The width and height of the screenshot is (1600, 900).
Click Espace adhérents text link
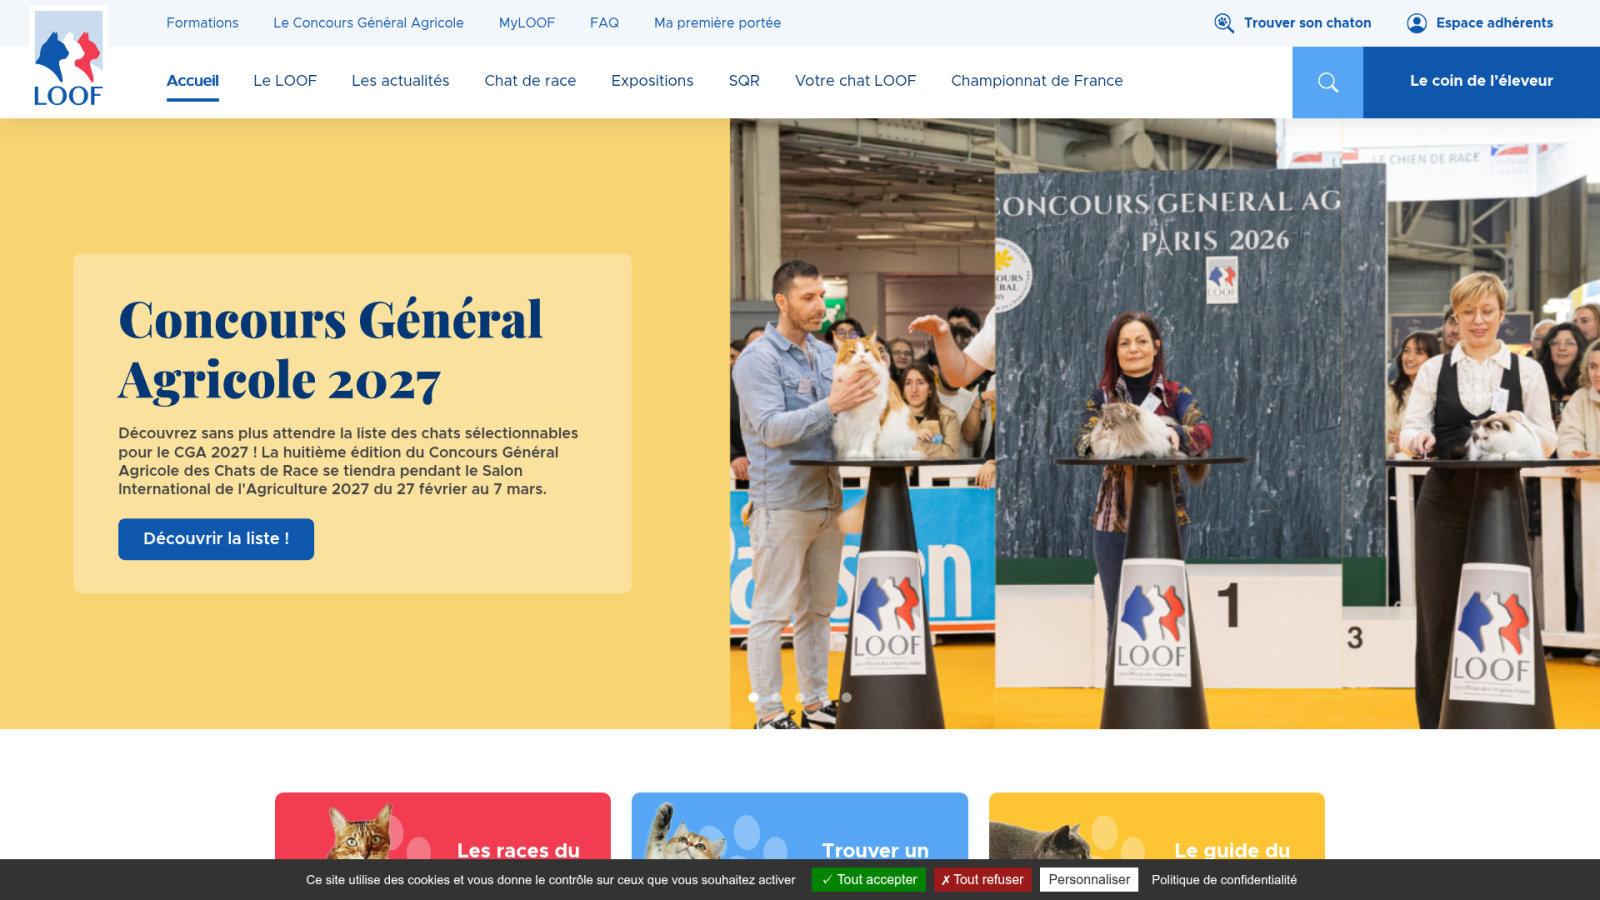point(1494,23)
